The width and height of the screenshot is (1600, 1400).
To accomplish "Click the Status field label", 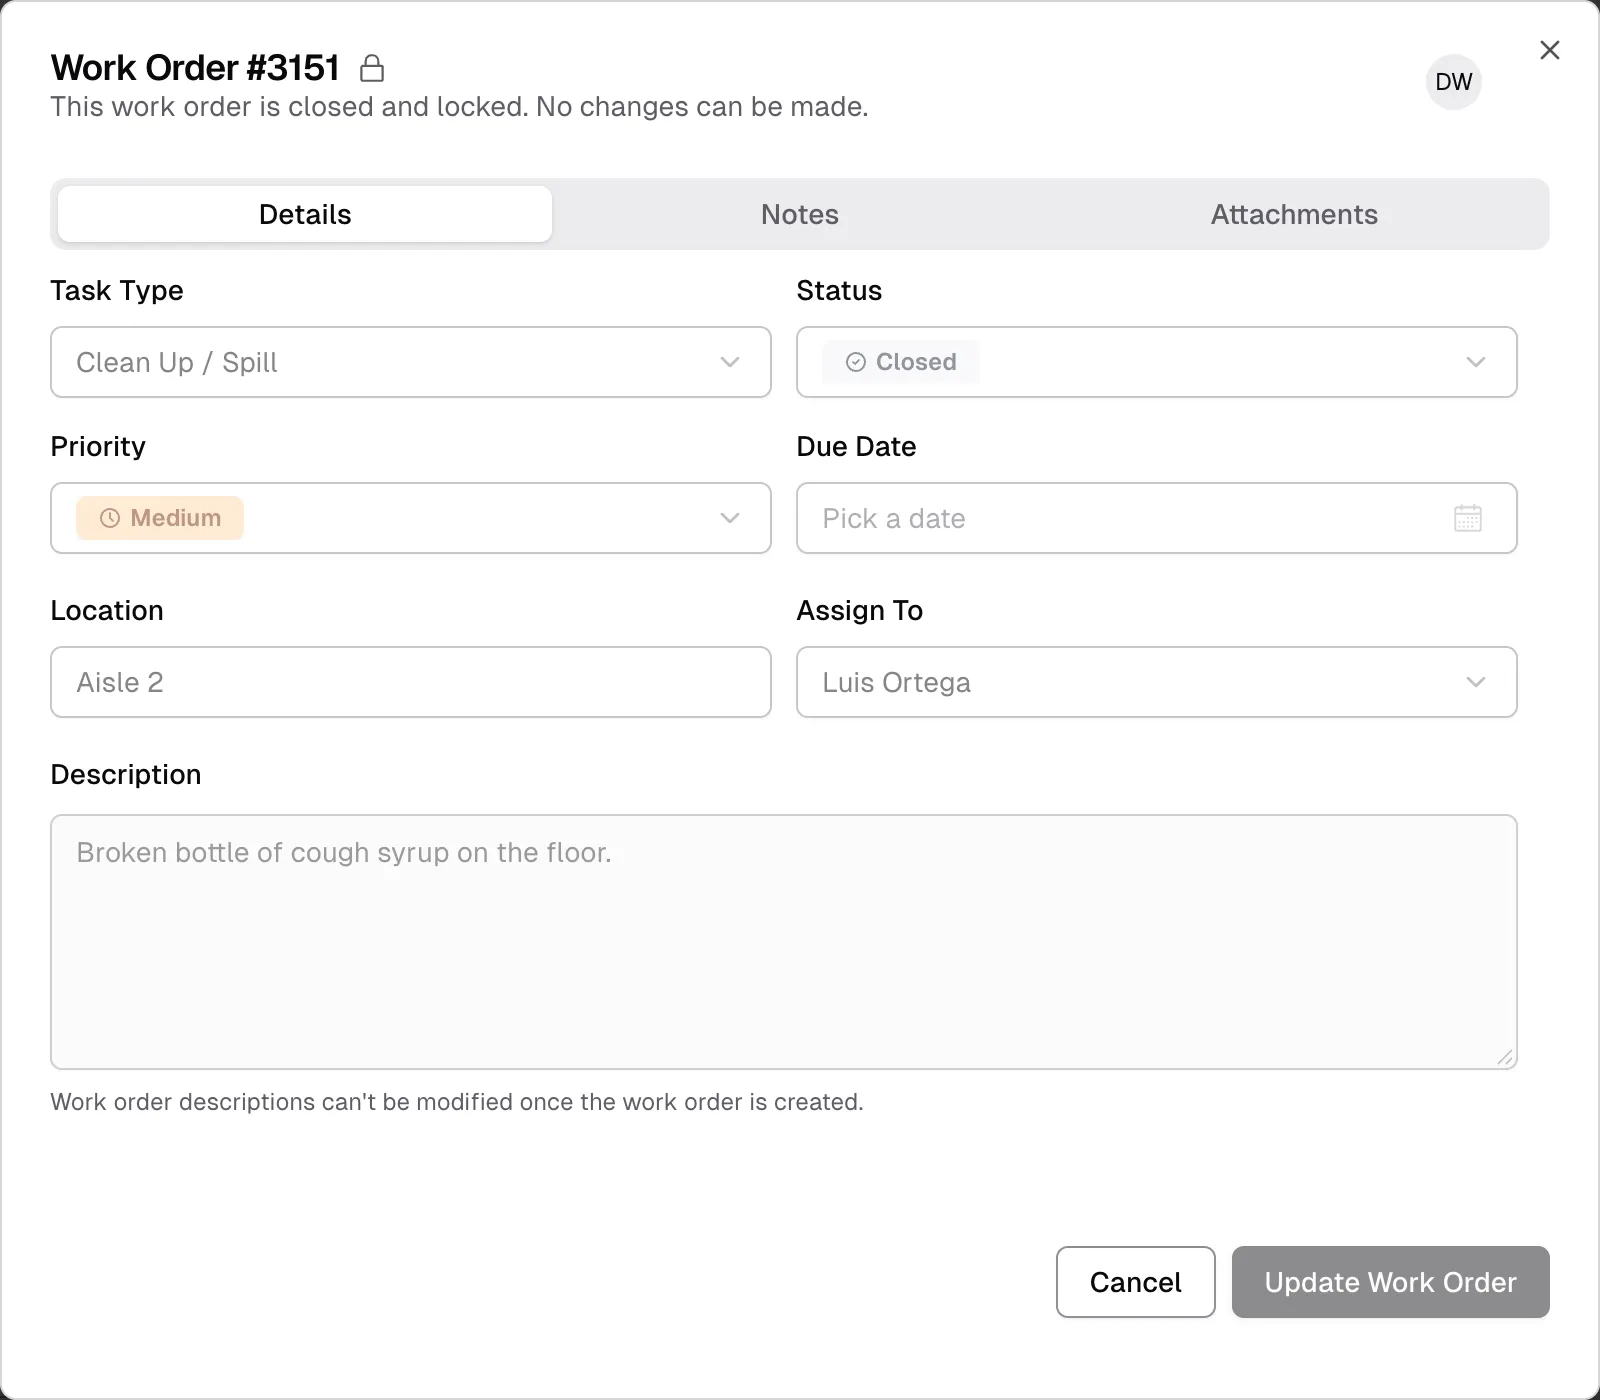I will point(839,291).
